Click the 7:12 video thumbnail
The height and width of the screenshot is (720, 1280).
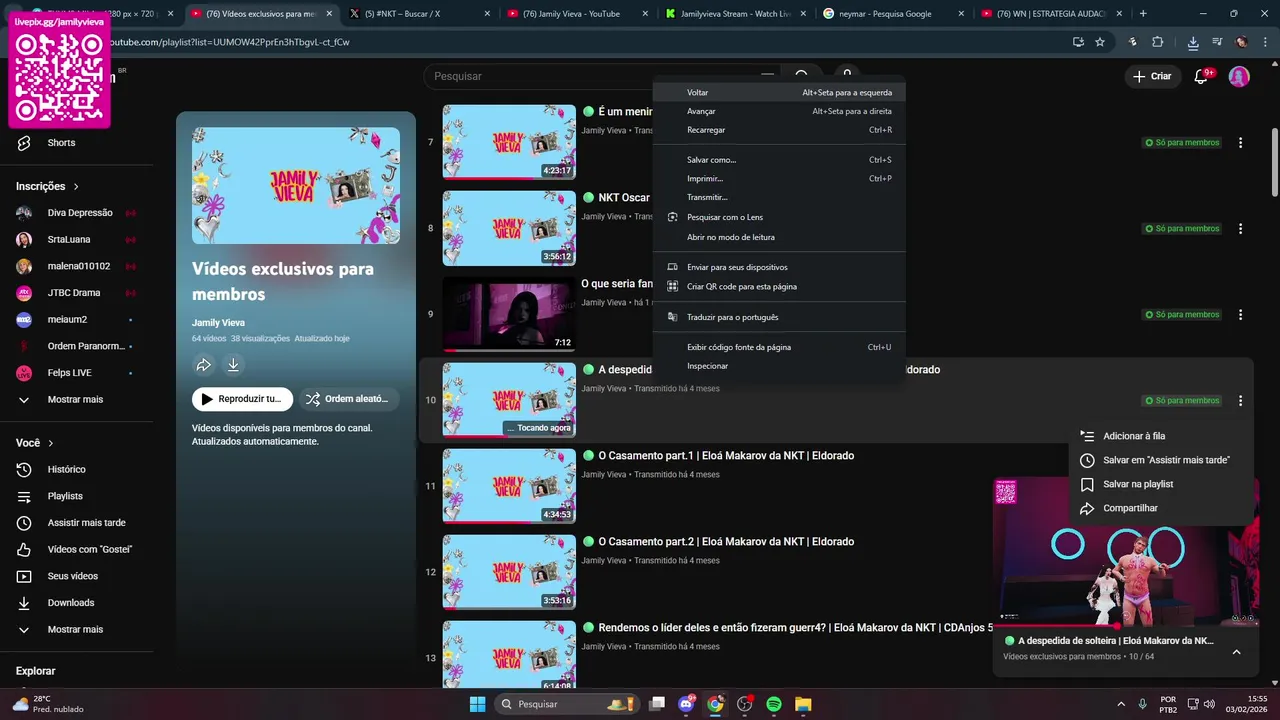coord(509,314)
